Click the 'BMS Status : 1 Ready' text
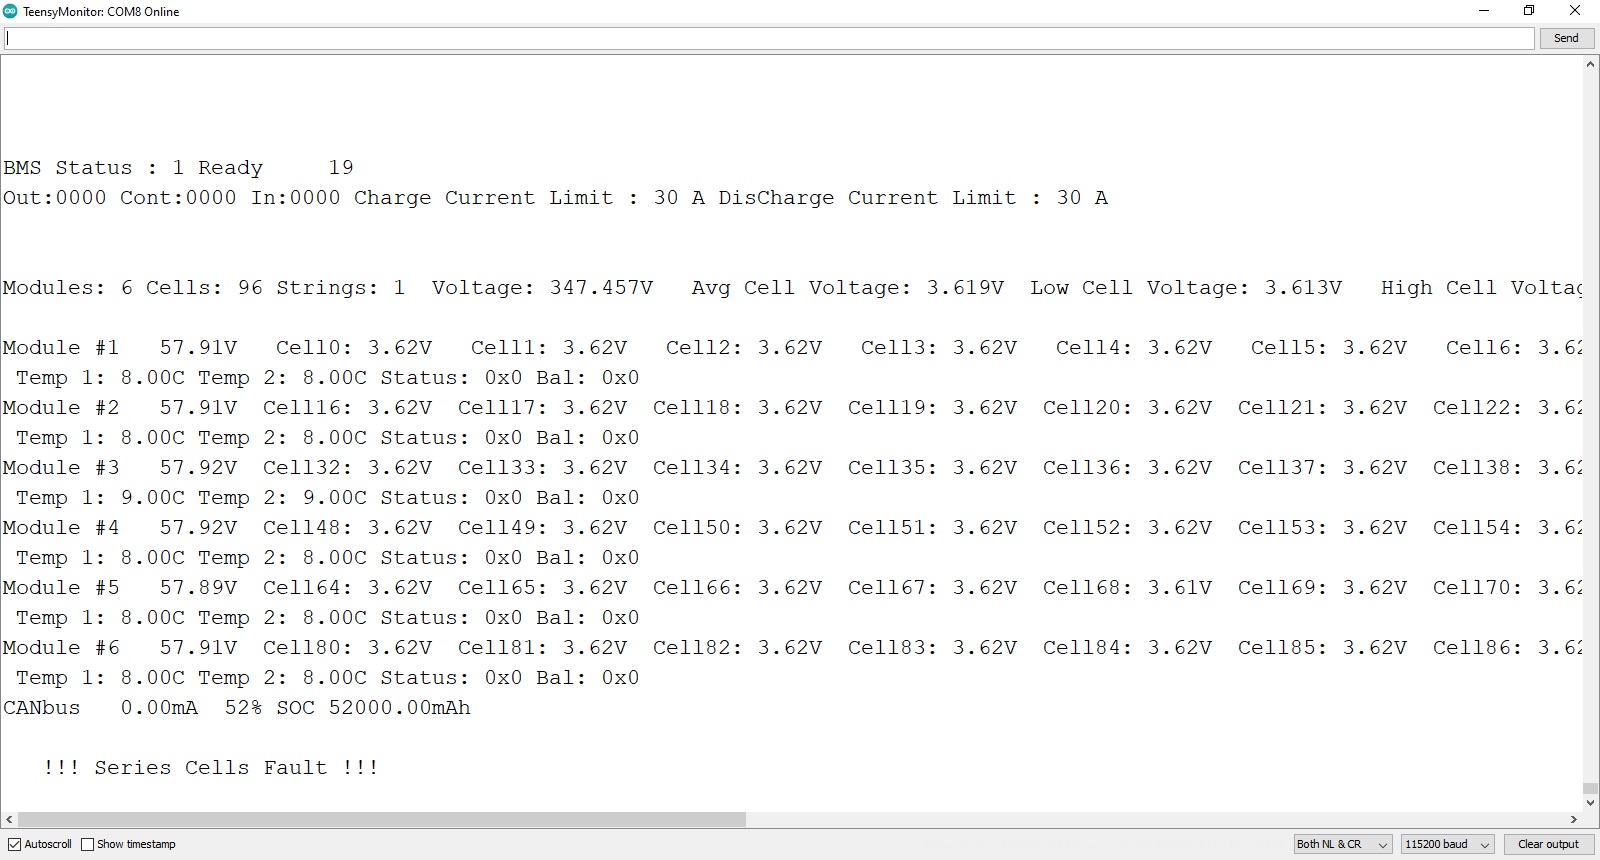The width and height of the screenshot is (1600, 860). click(133, 168)
